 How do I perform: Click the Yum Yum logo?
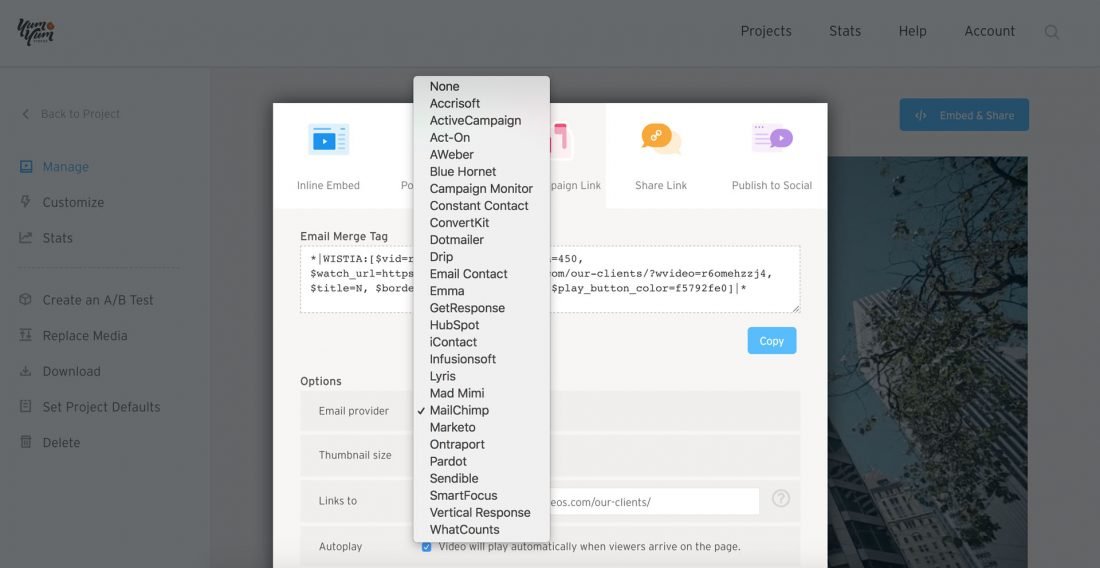click(36, 32)
